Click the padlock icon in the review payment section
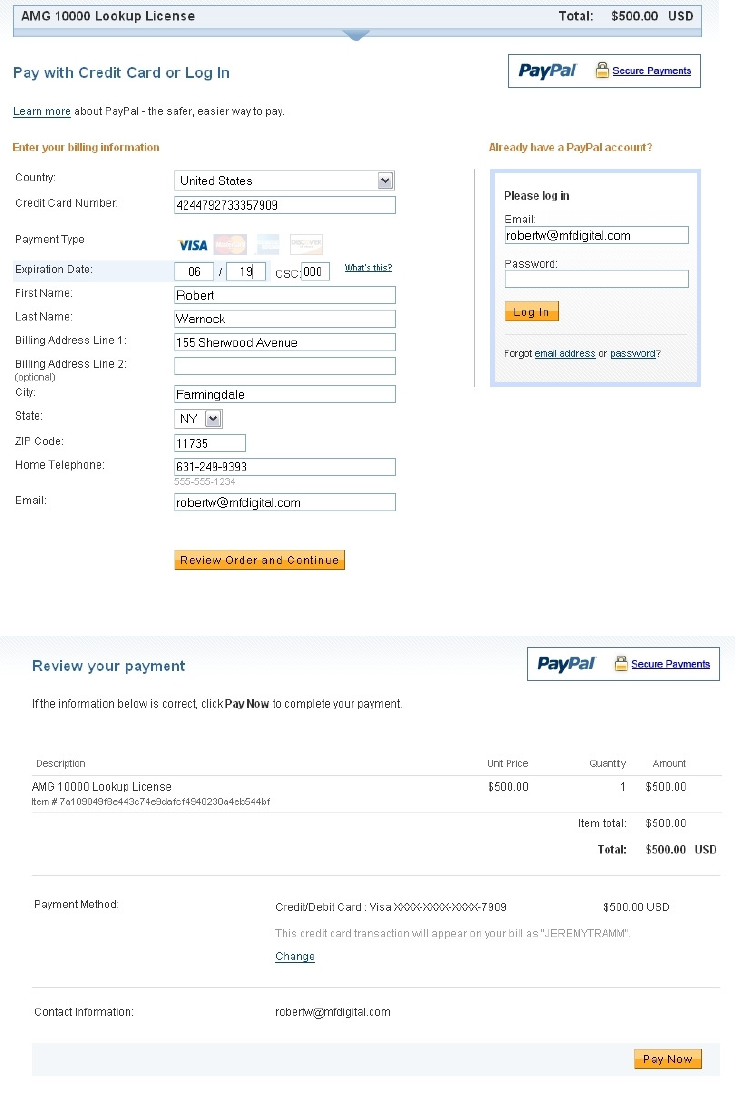Image resolution: width=735 pixels, height=1102 pixels. [621, 664]
